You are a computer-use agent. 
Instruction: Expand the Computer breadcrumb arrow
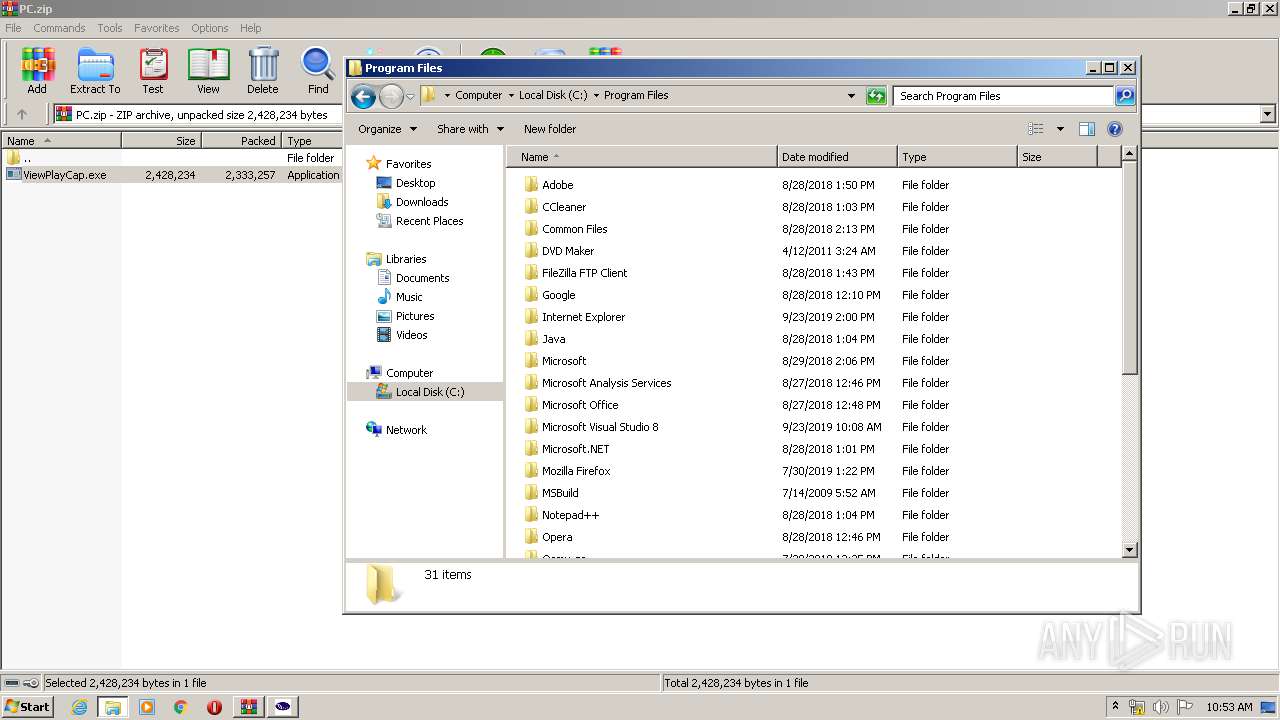click(511, 96)
